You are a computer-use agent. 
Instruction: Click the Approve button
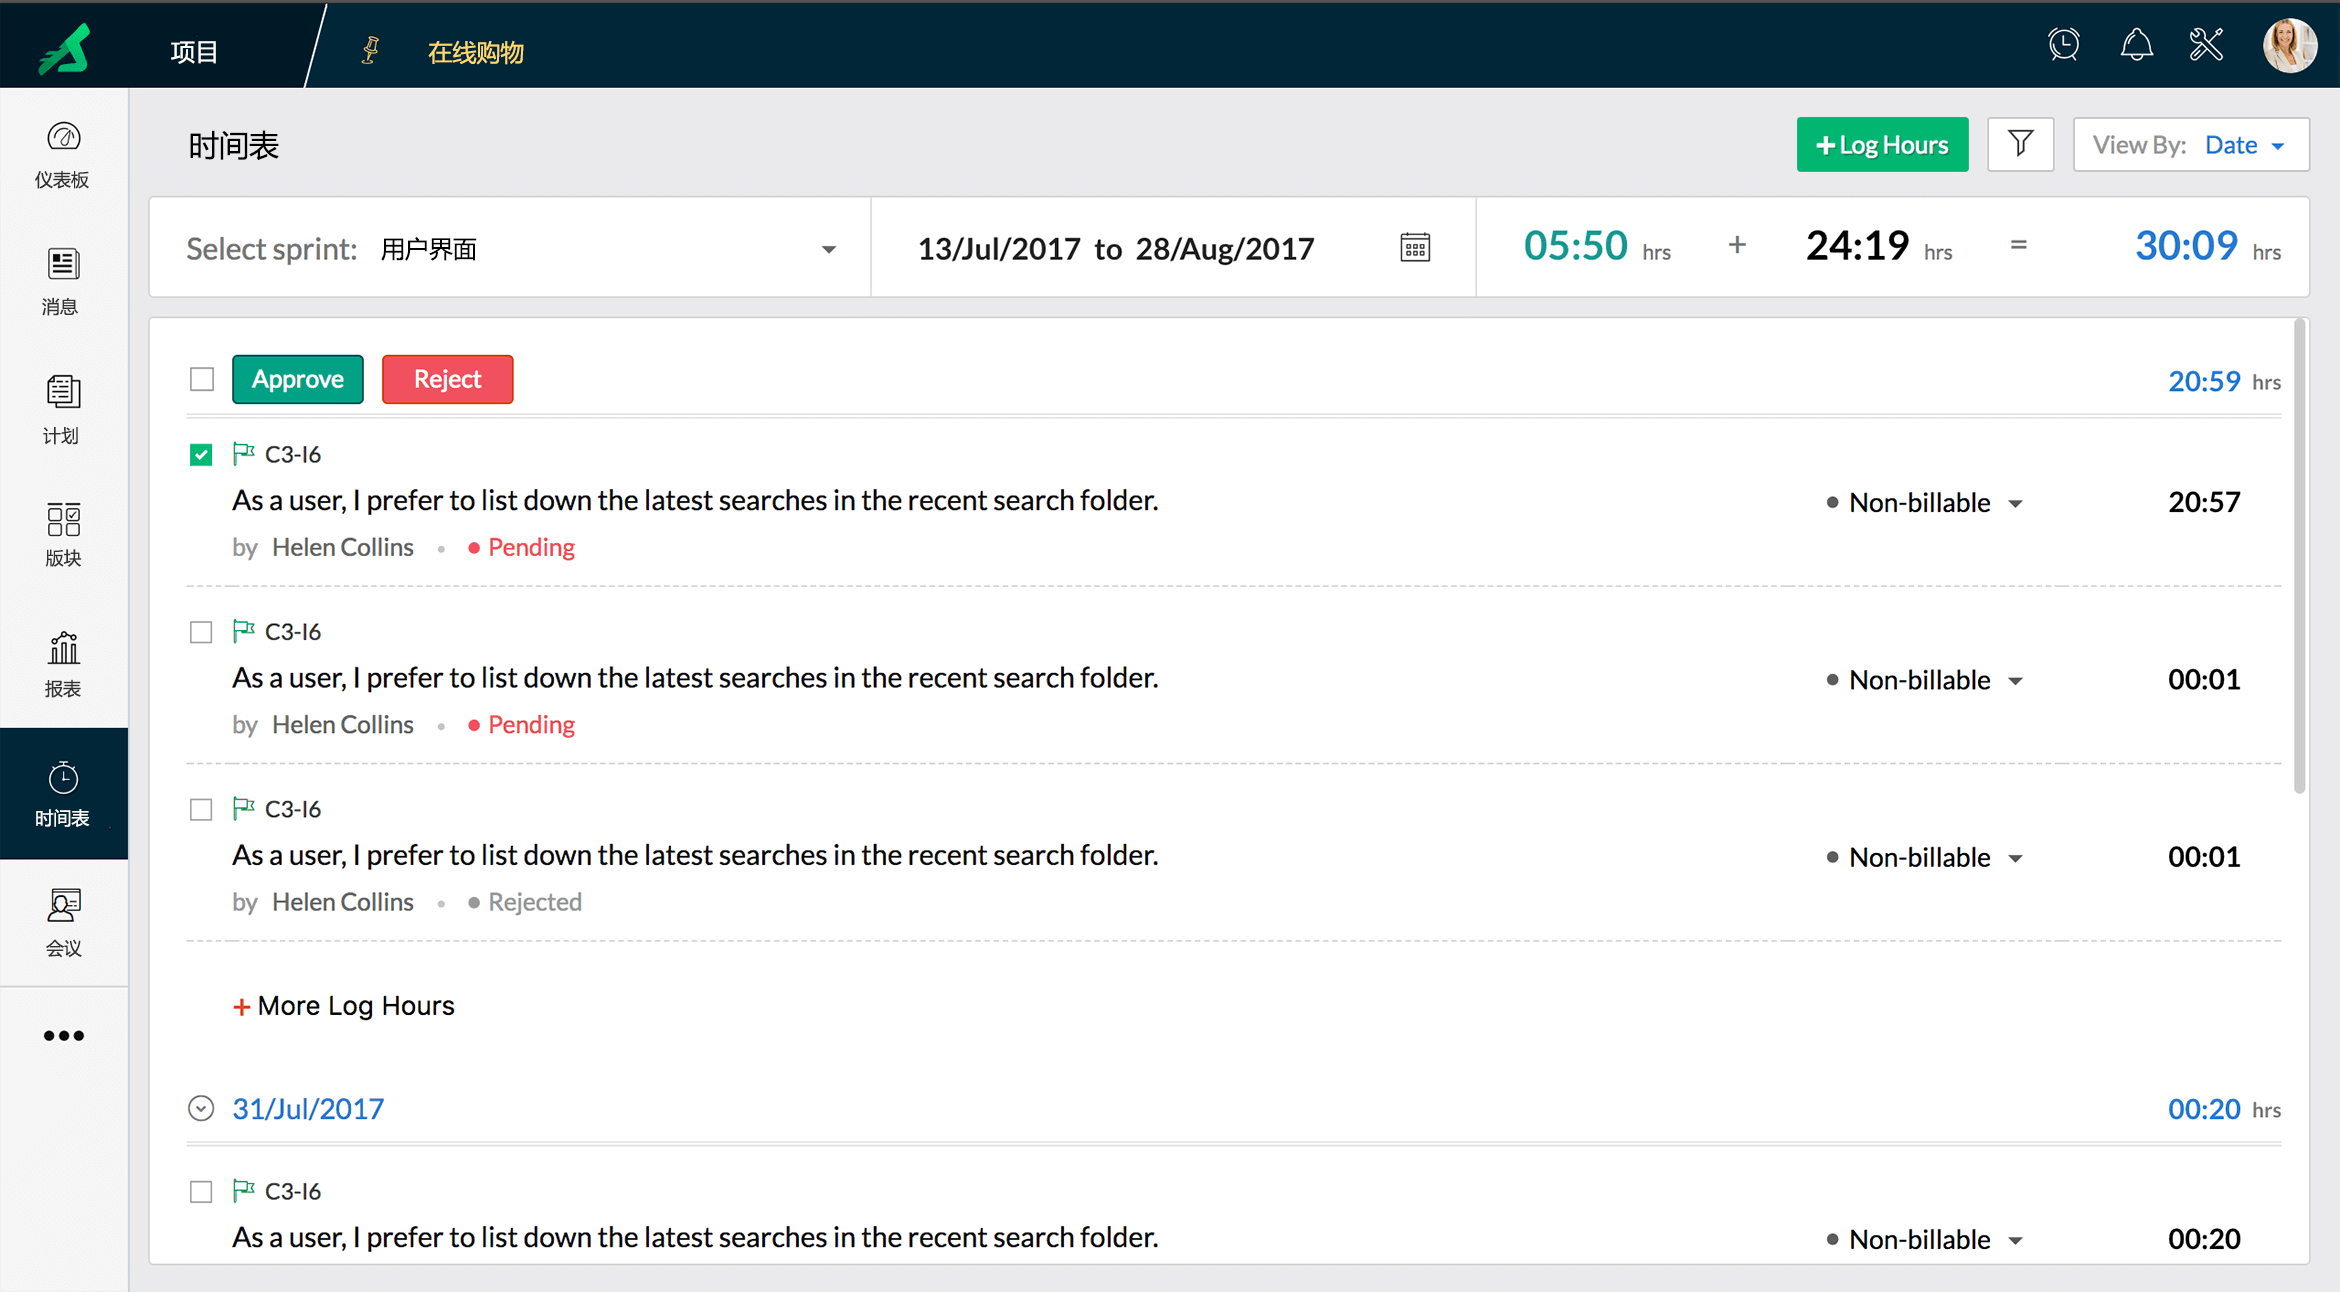coord(298,379)
